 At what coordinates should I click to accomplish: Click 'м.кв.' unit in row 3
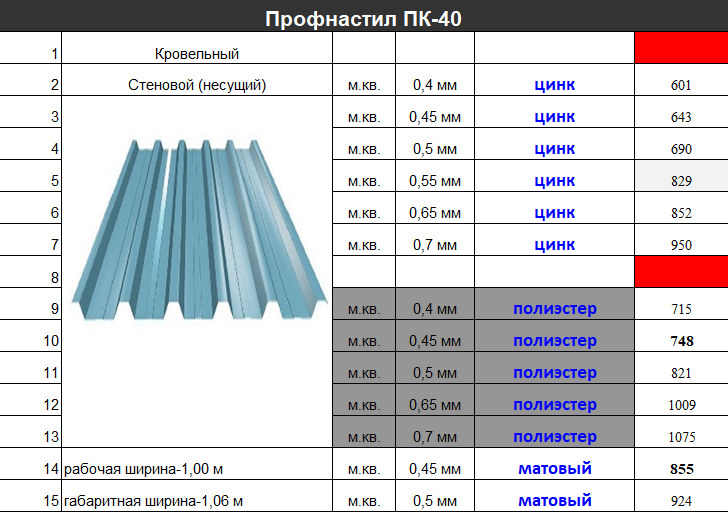[x=364, y=118]
